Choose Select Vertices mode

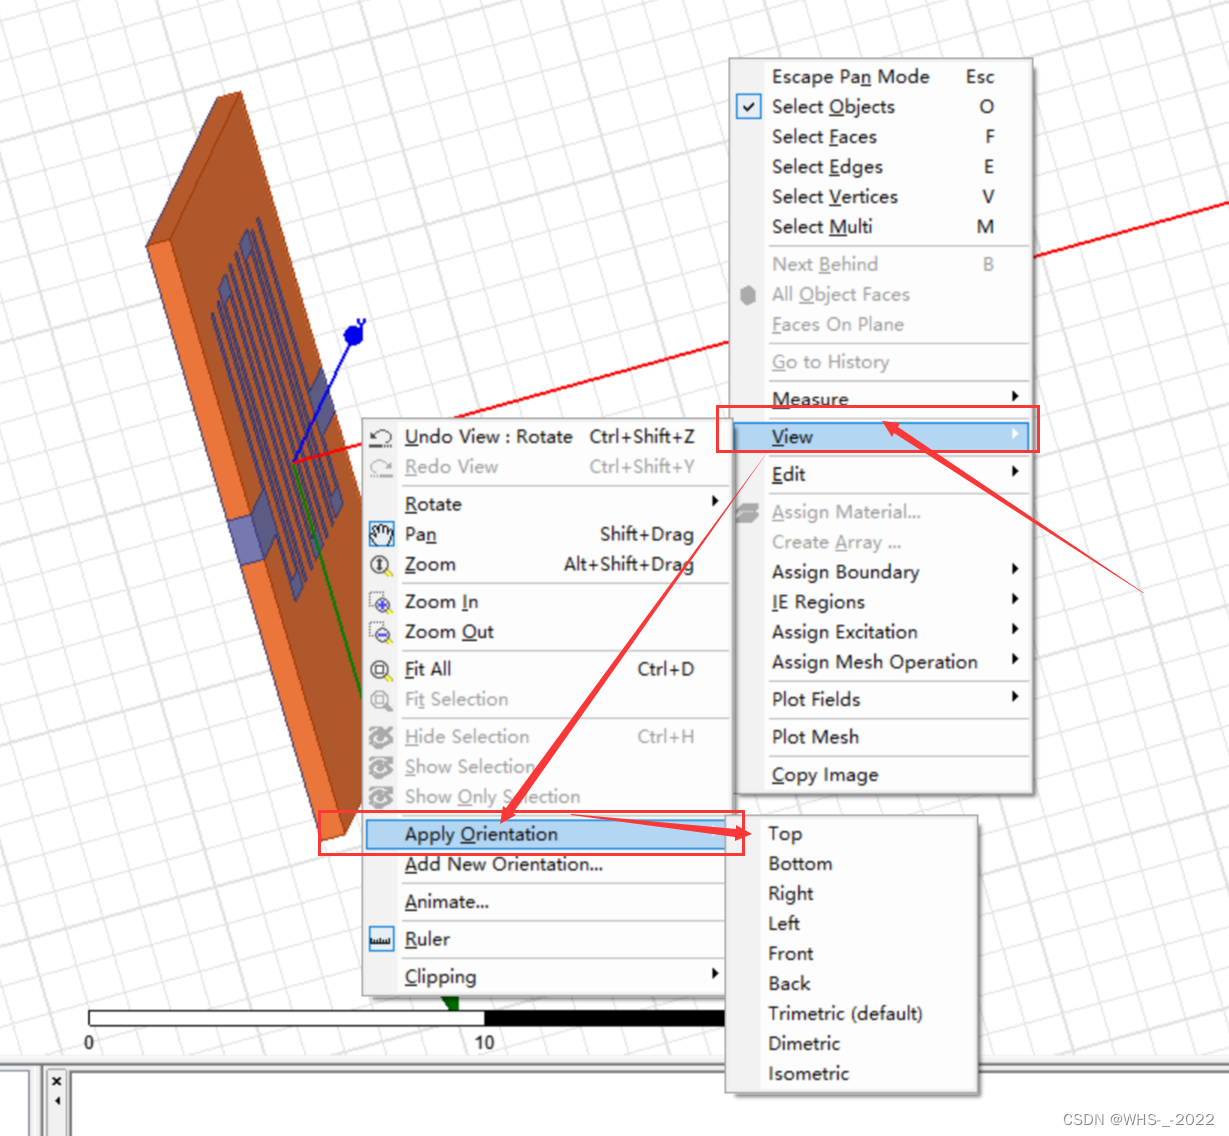click(x=882, y=197)
